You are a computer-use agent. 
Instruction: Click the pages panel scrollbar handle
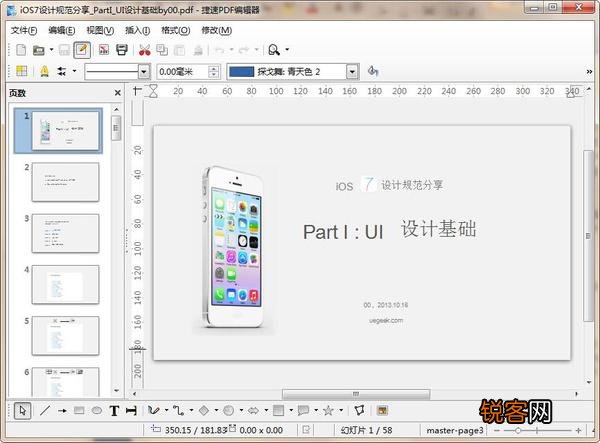coord(116,128)
